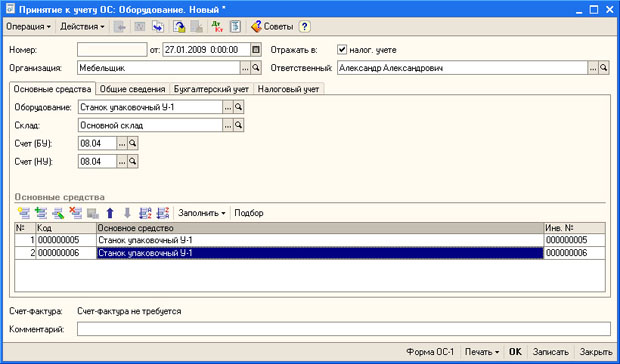The width and height of the screenshot is (620, 364).
Task: Click Инв. № cell 000000006
Action: click(575, 253)
